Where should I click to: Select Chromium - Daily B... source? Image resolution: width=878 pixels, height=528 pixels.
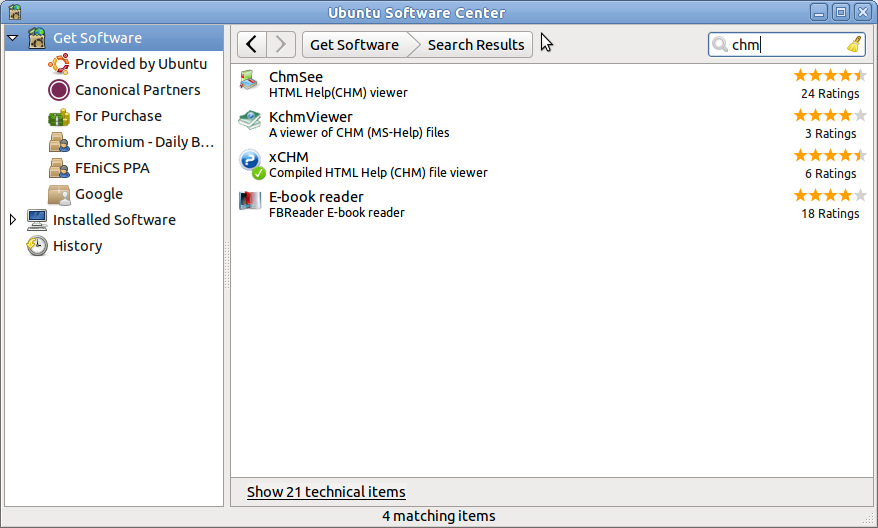coord(144,142)
